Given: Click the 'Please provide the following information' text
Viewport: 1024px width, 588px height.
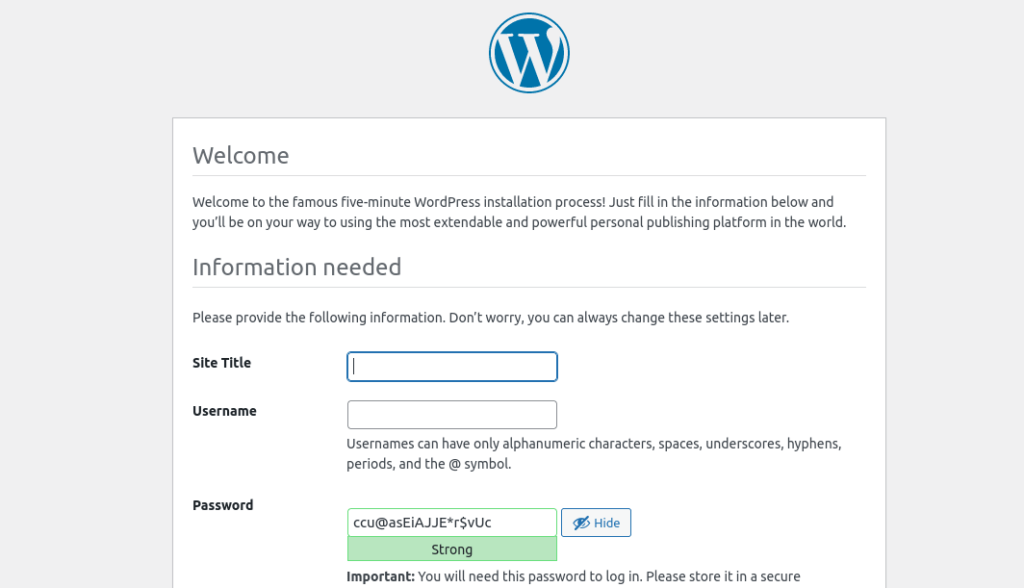Looking at the screenshot, I should pyautogui.click(x=490, y=318).
